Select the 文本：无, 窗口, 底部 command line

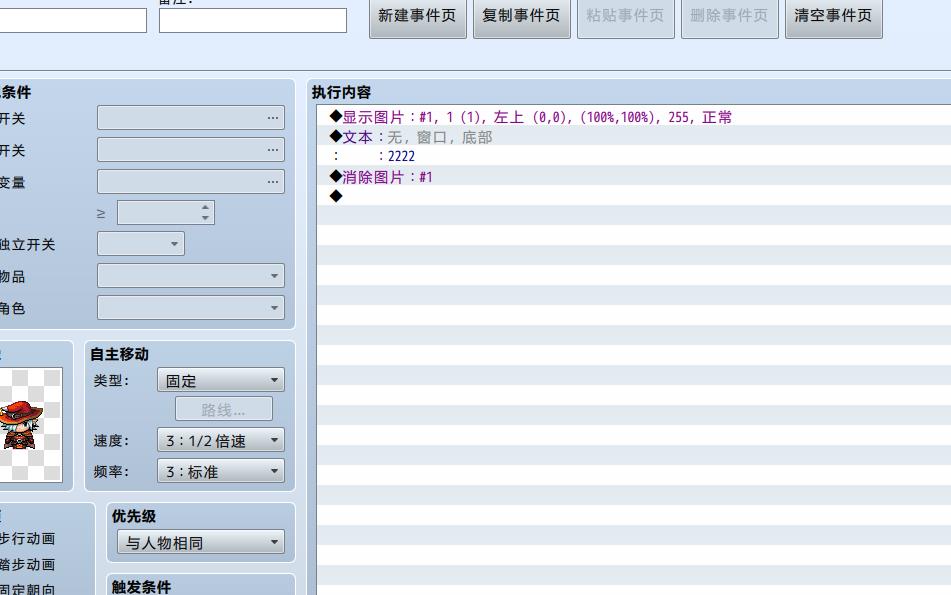click(634, 136)
